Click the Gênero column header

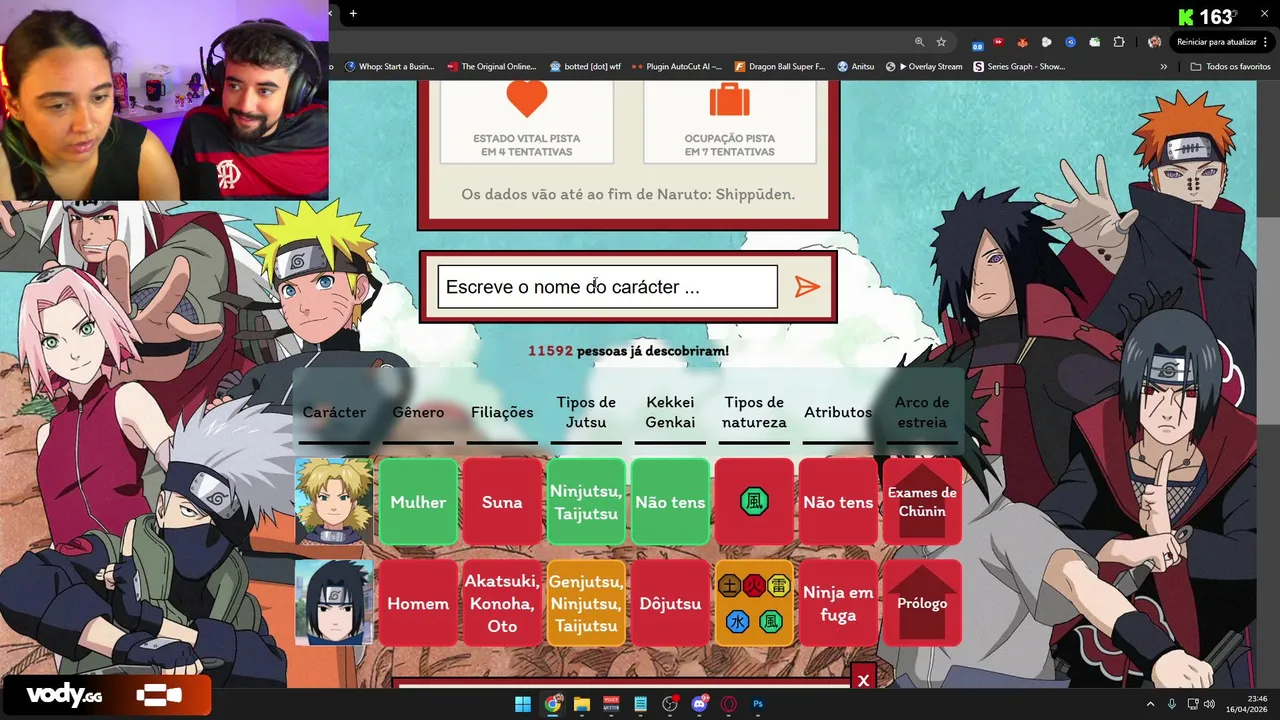(x=418, y=412)
